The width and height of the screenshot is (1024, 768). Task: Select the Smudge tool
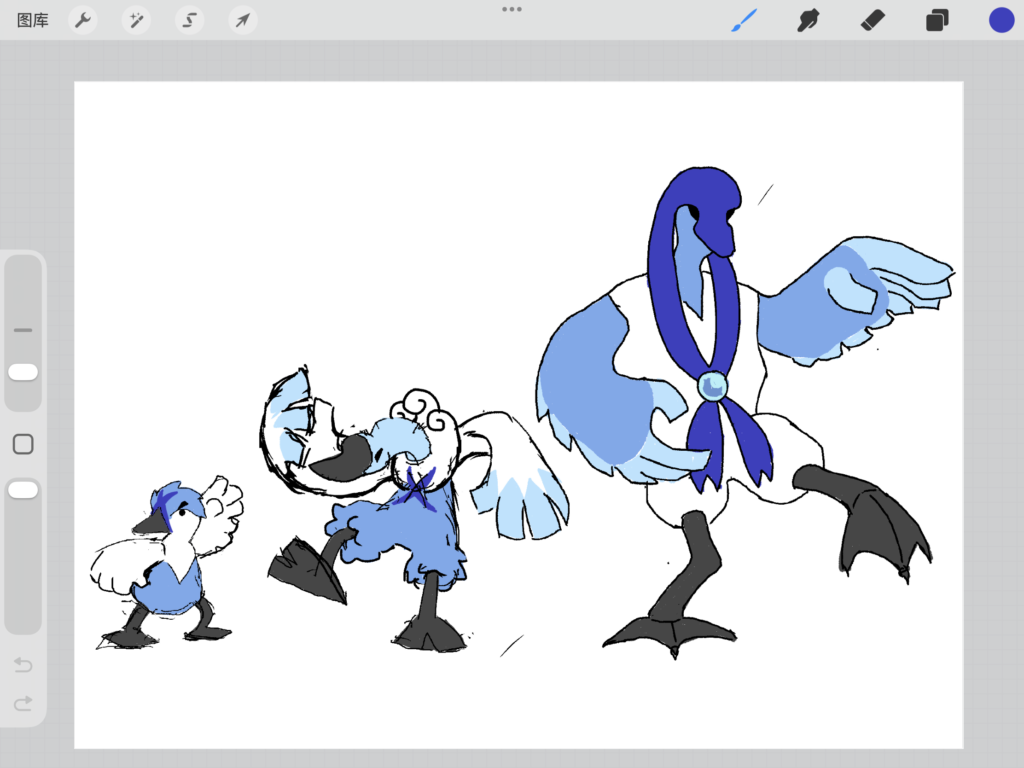808,19
